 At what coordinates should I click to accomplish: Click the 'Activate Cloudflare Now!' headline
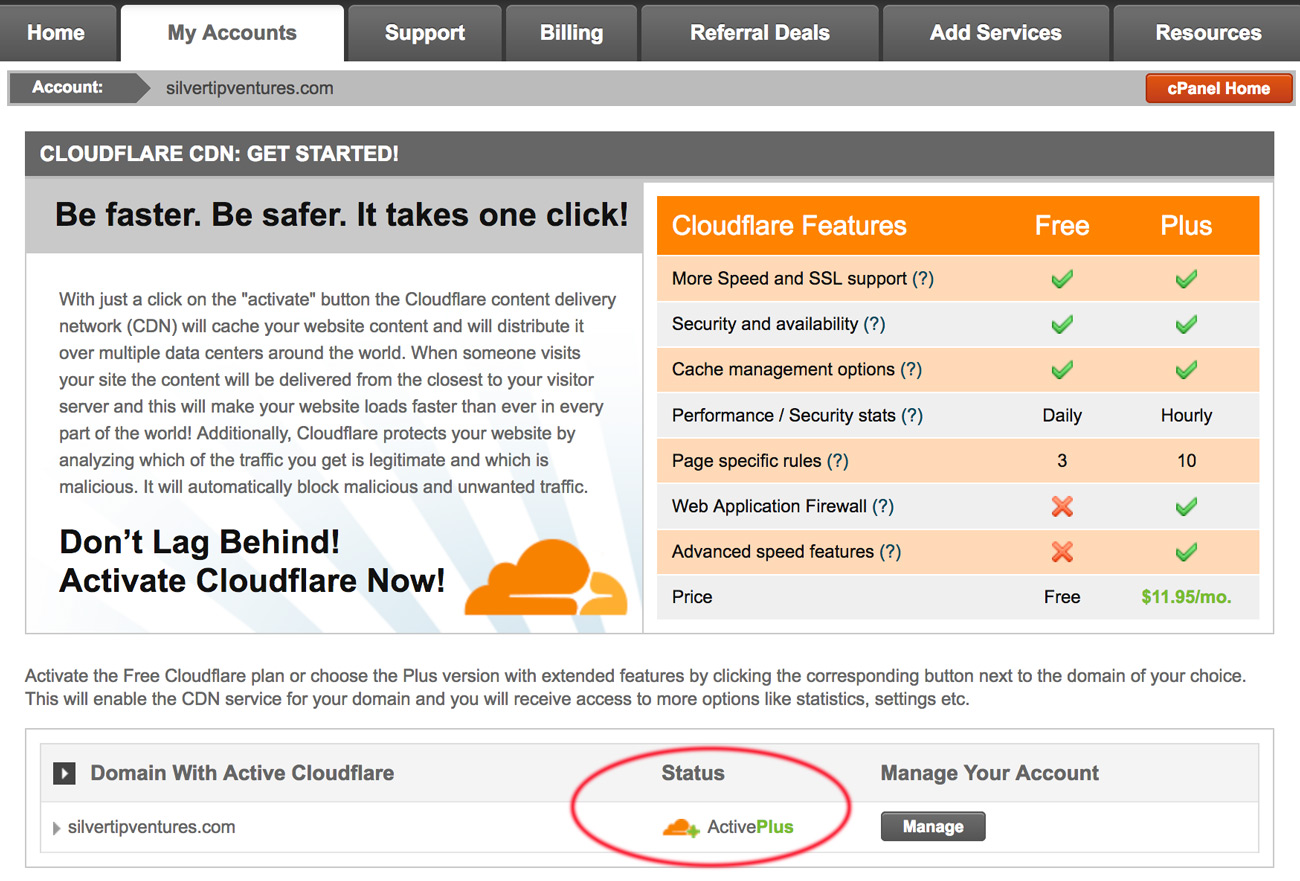[252, 581]
